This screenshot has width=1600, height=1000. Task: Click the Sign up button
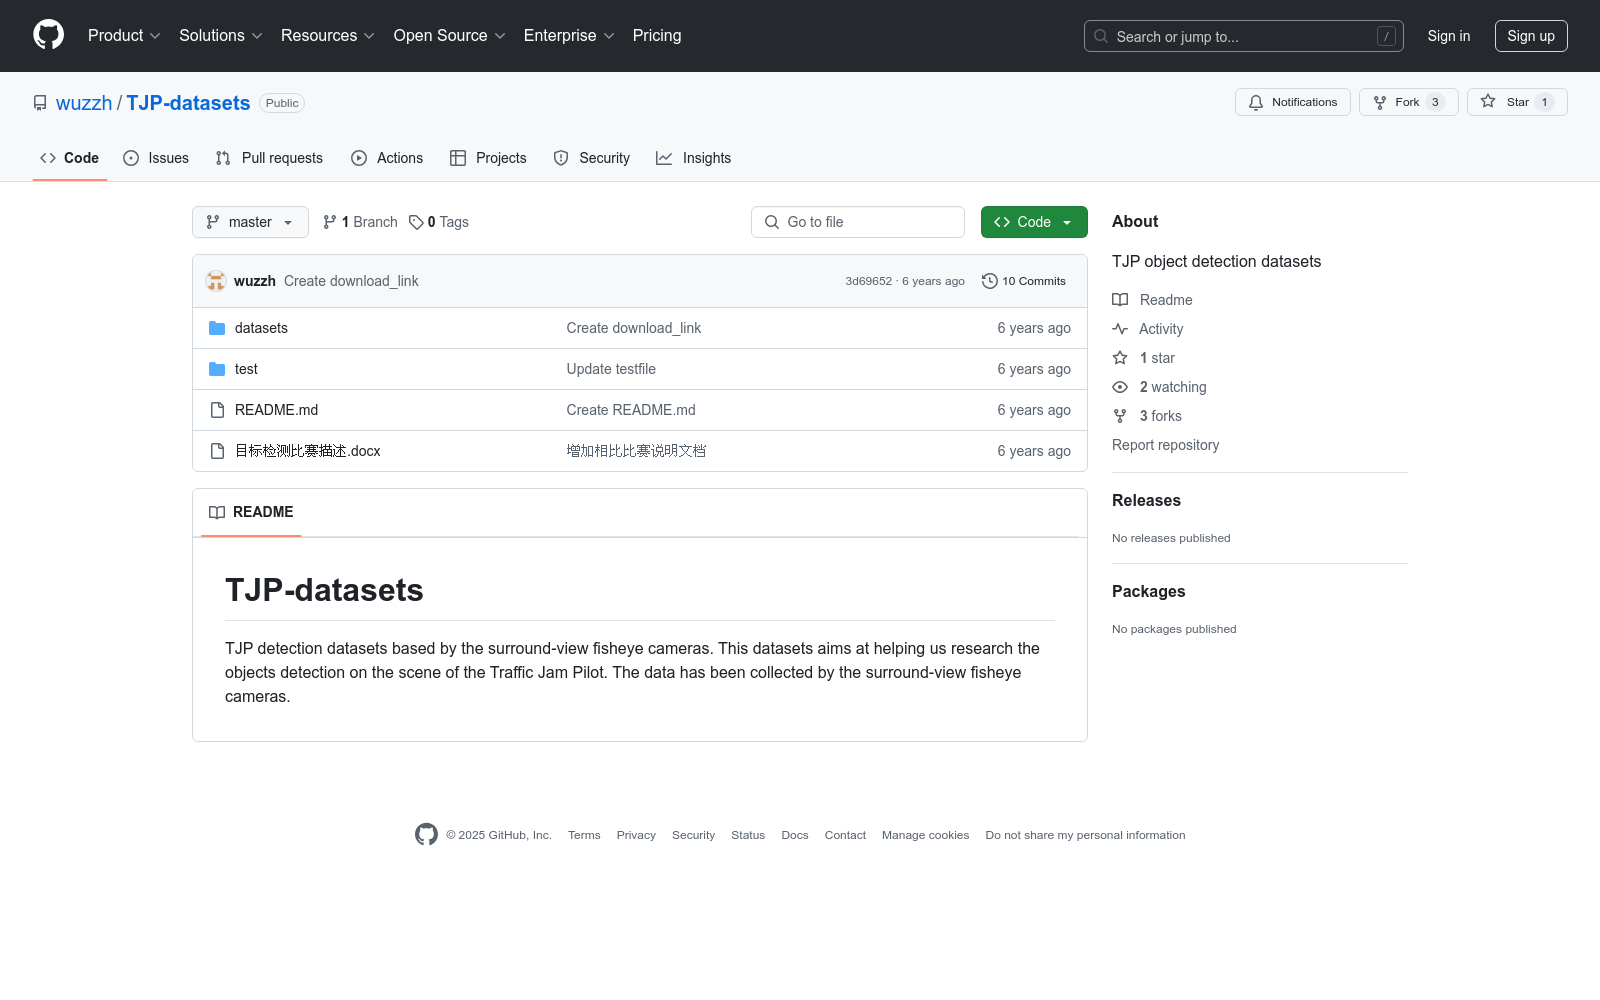pos(1531,36)
